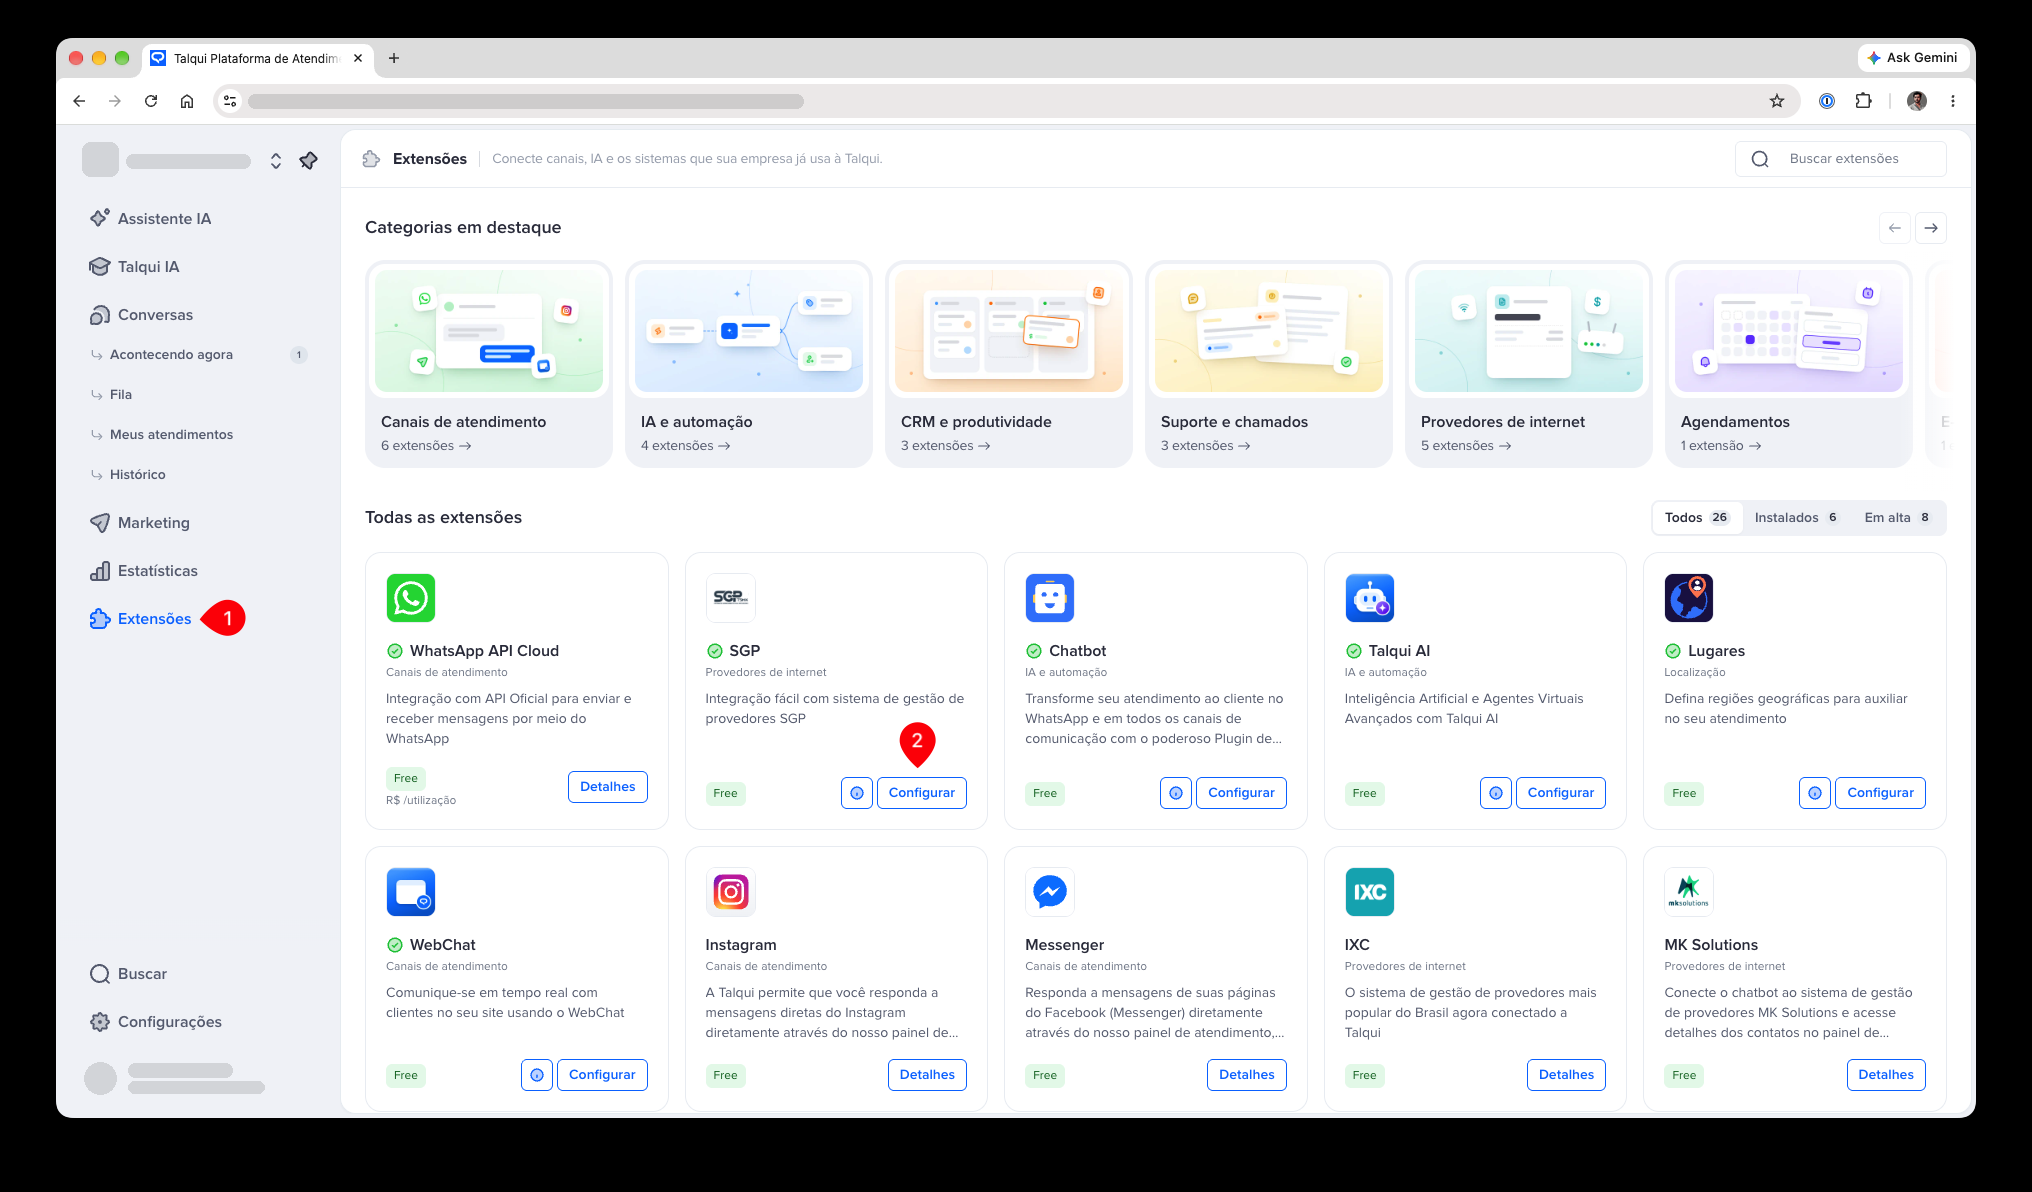Open Provedores de internet category card

(x=1529, y=364)
